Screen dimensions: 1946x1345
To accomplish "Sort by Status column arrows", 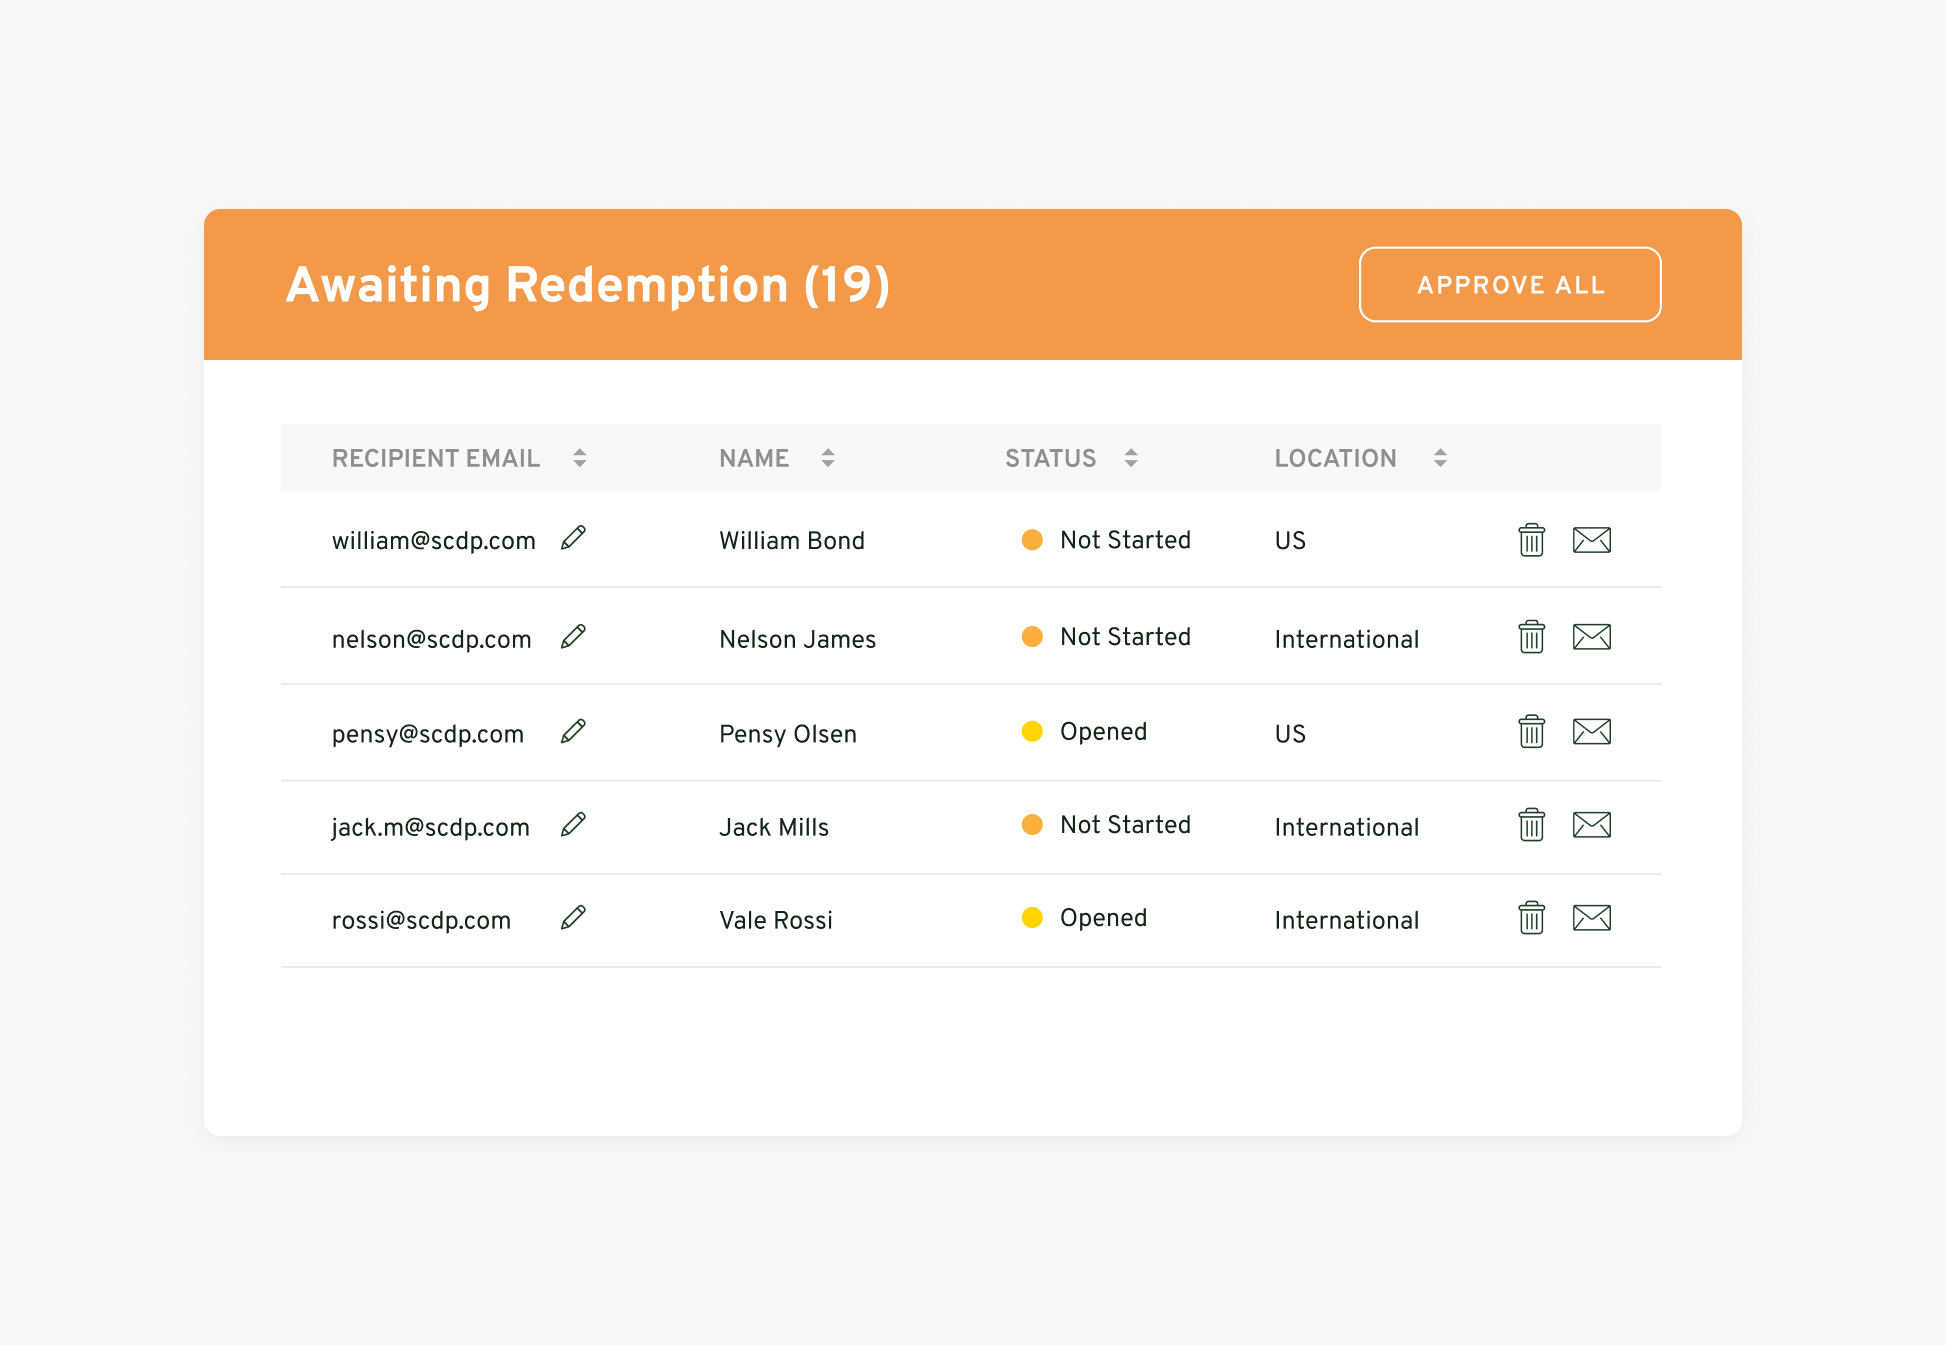I will pos(1130,458).
